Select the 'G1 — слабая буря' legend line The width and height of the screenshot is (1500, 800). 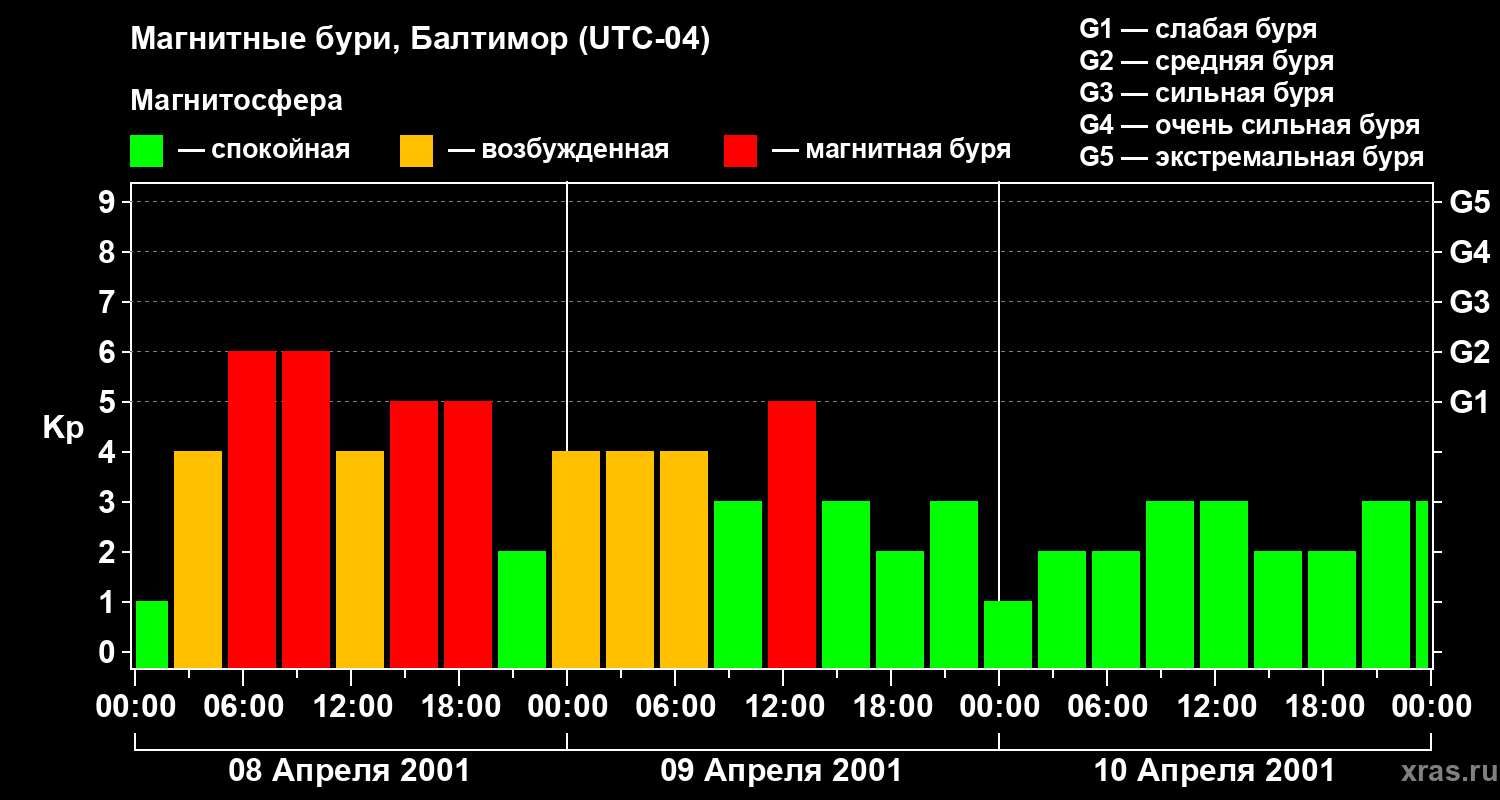tap(1198, 29)
